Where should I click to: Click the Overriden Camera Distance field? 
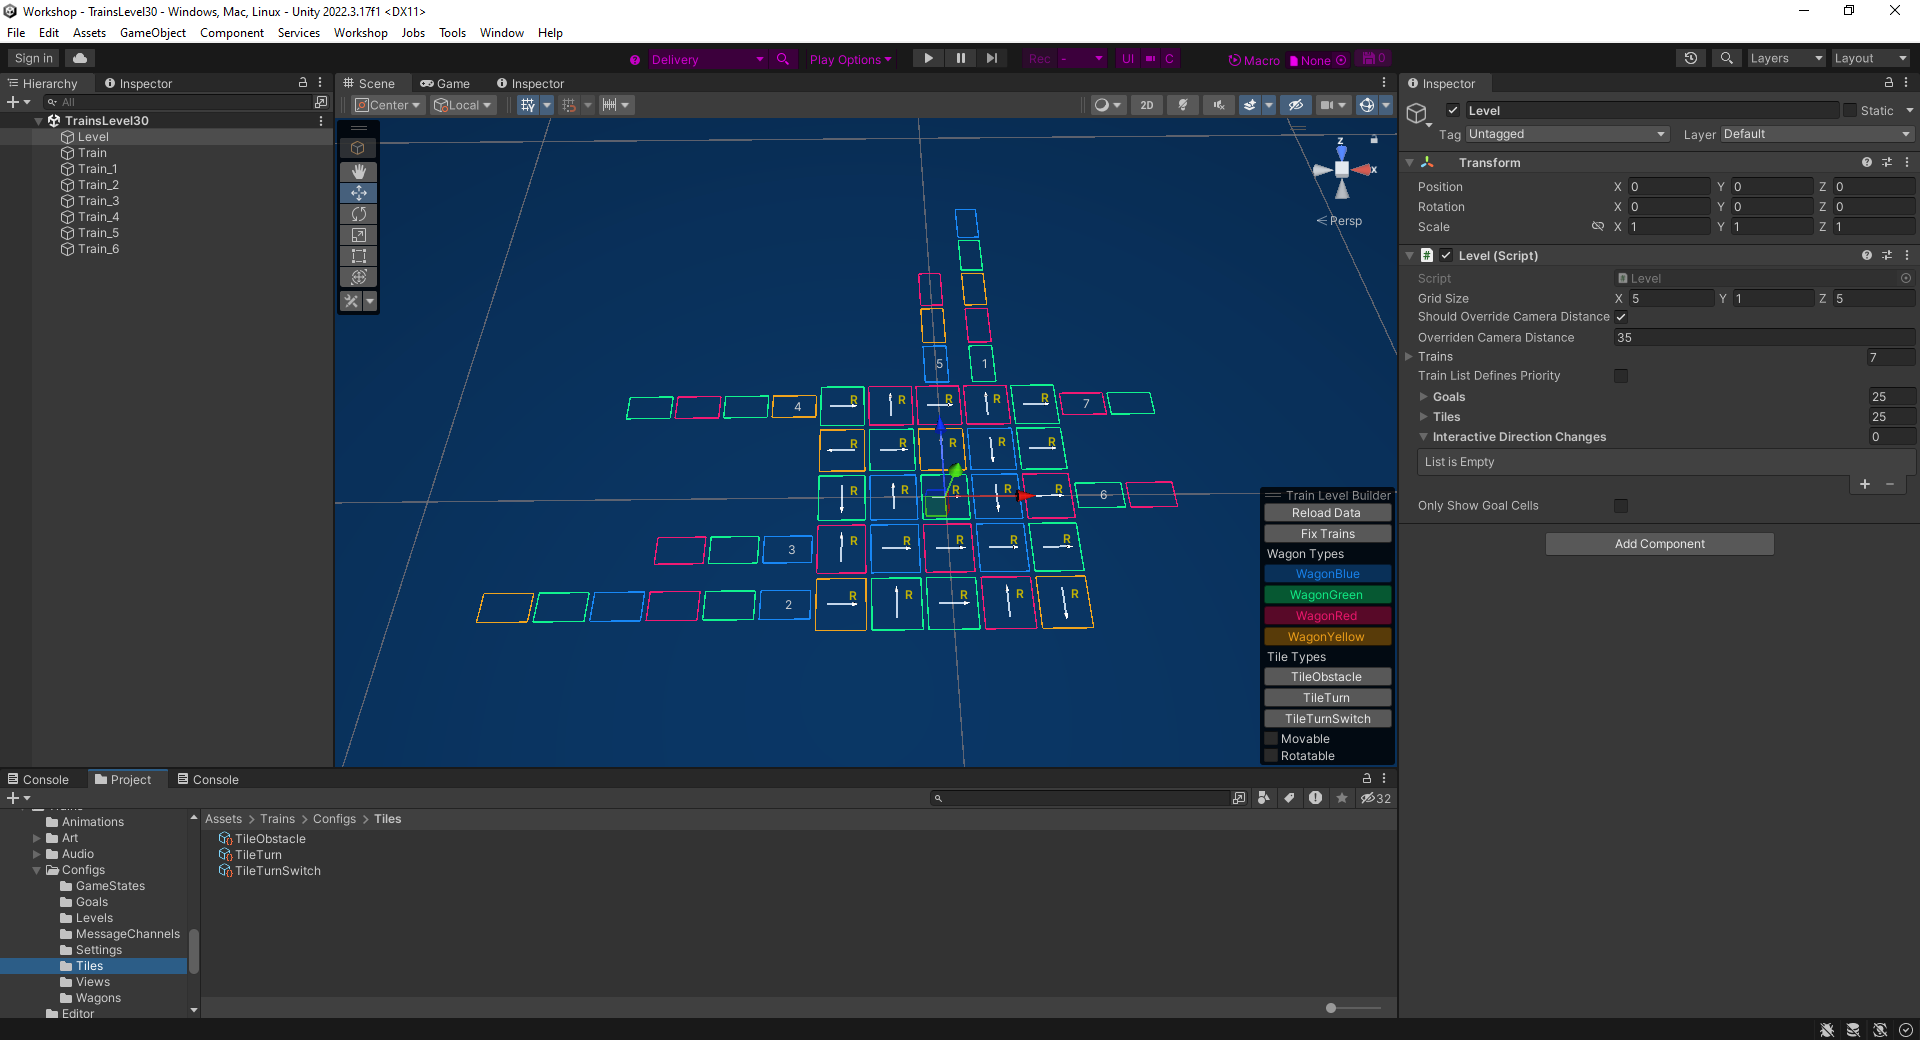[1764, 338]
